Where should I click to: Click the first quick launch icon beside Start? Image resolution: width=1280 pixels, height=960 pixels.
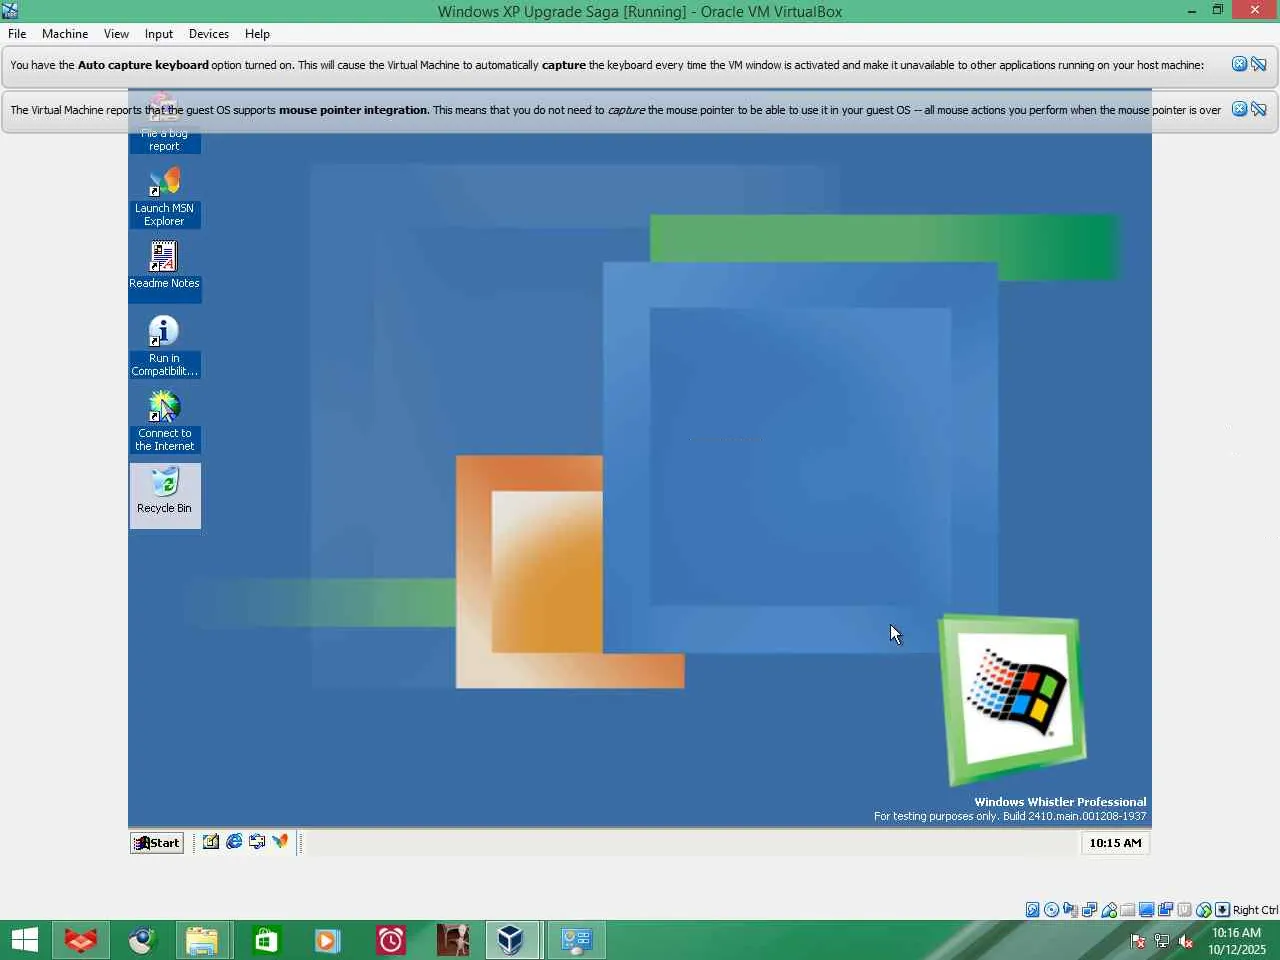pyautogui.click(x=211, y=842)
